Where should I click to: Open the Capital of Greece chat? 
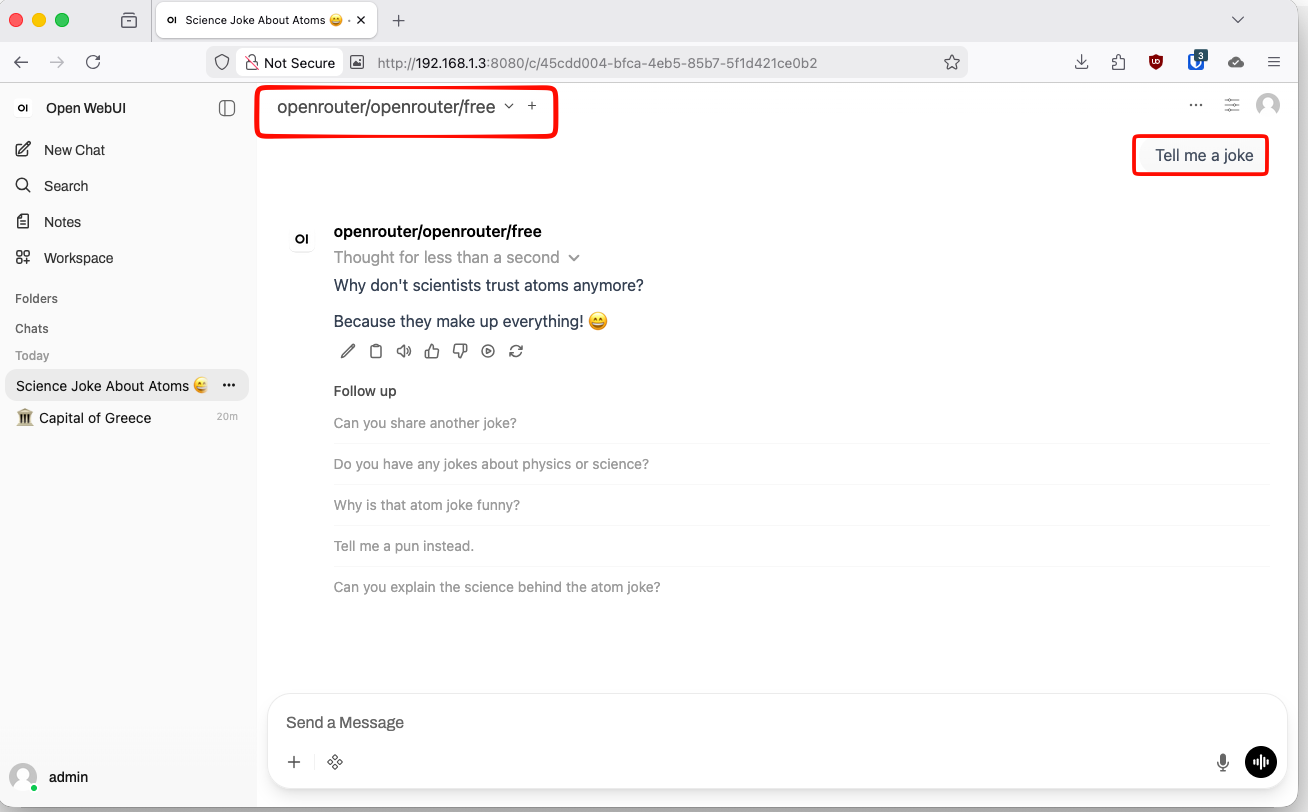click(126, 418)
